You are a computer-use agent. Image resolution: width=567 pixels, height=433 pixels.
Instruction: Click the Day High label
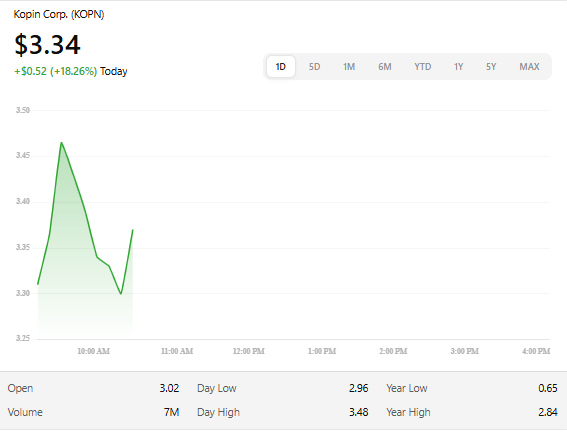point(218,412)
